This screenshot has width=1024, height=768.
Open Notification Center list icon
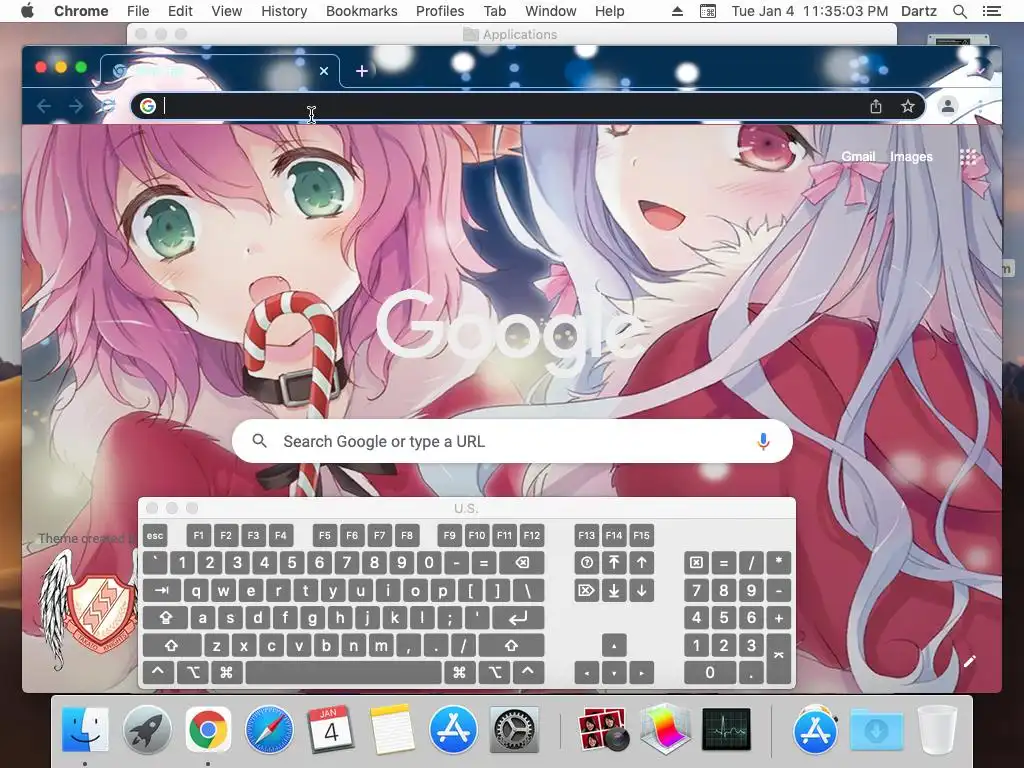click(x=991, y=11)
